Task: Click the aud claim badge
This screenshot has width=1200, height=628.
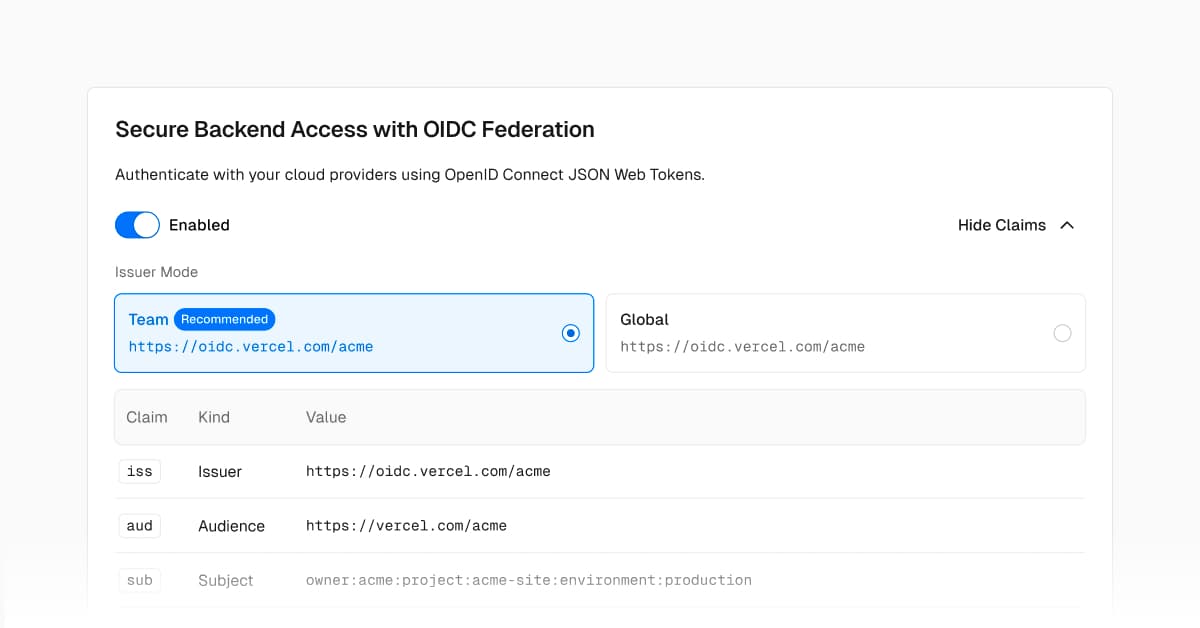Action: click(x=140, y=526)
